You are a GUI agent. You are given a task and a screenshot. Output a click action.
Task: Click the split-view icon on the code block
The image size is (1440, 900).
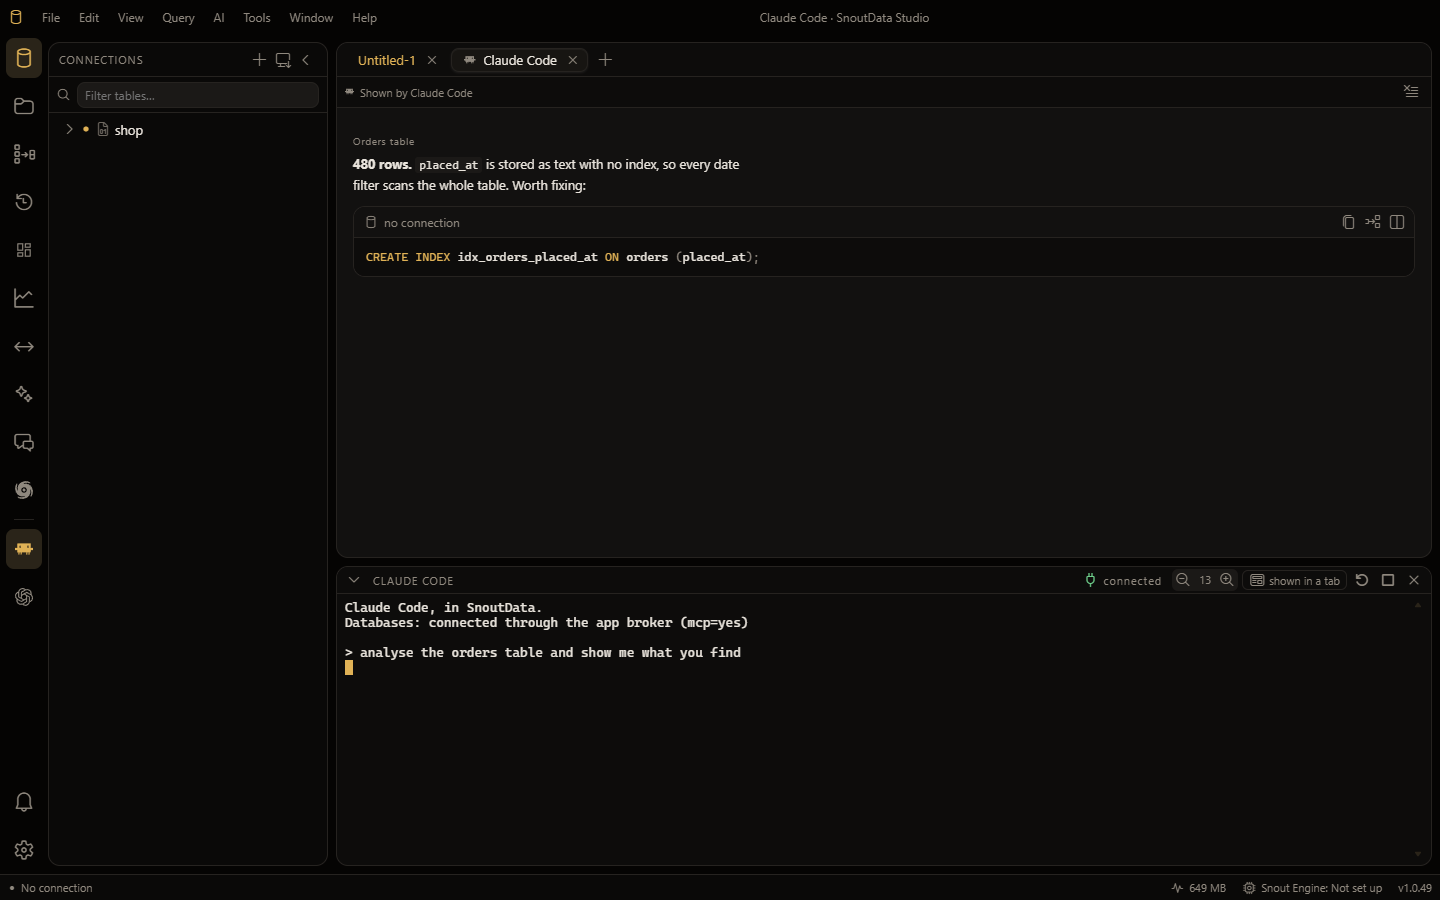click(1397, 222)
